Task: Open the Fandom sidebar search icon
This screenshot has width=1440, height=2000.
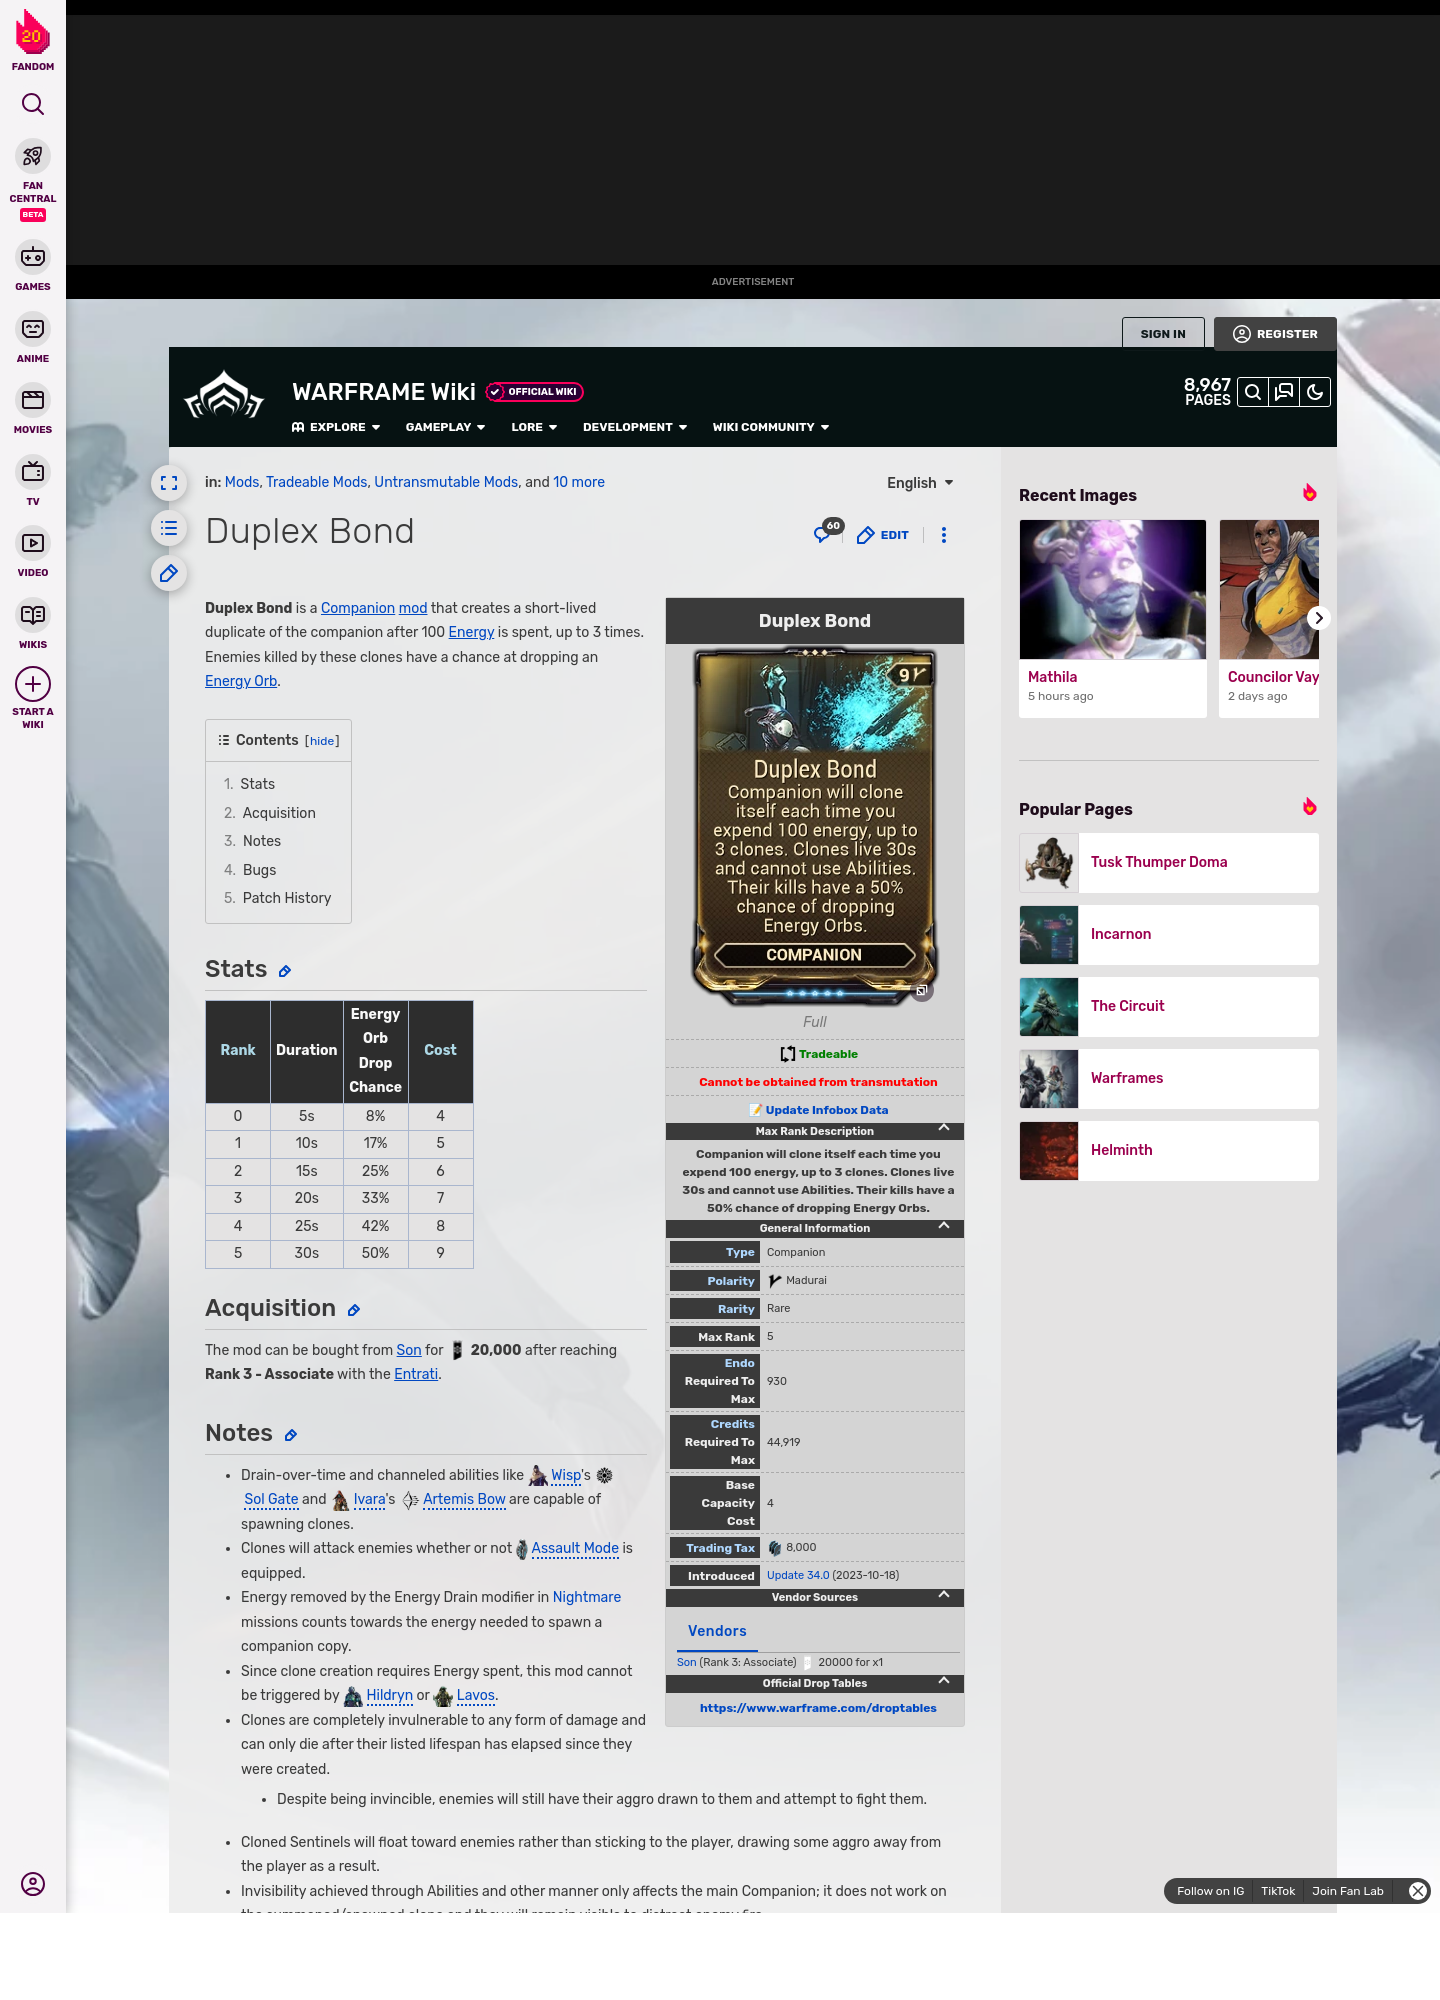Action: [x=33, y=104]
